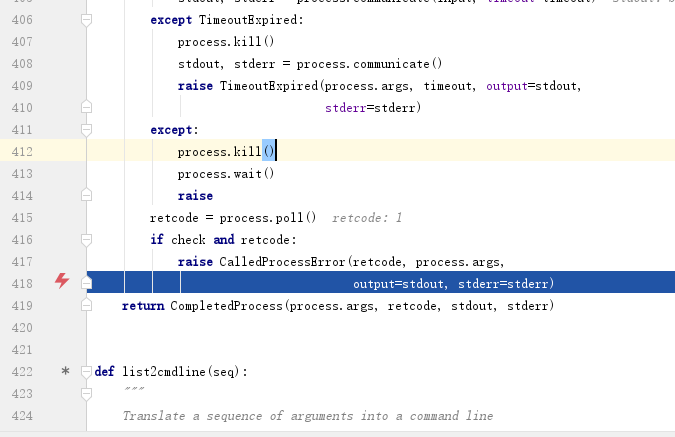This screenshot has width=675, height=437.
Task: Click 'if check and retcode:' condition
Action: tap(223, 239)
